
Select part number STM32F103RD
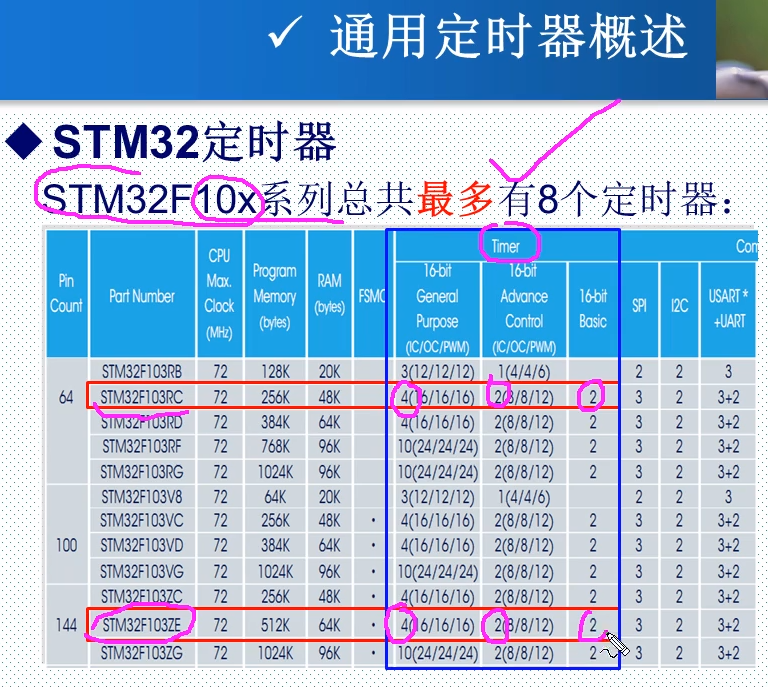point(142,422)
